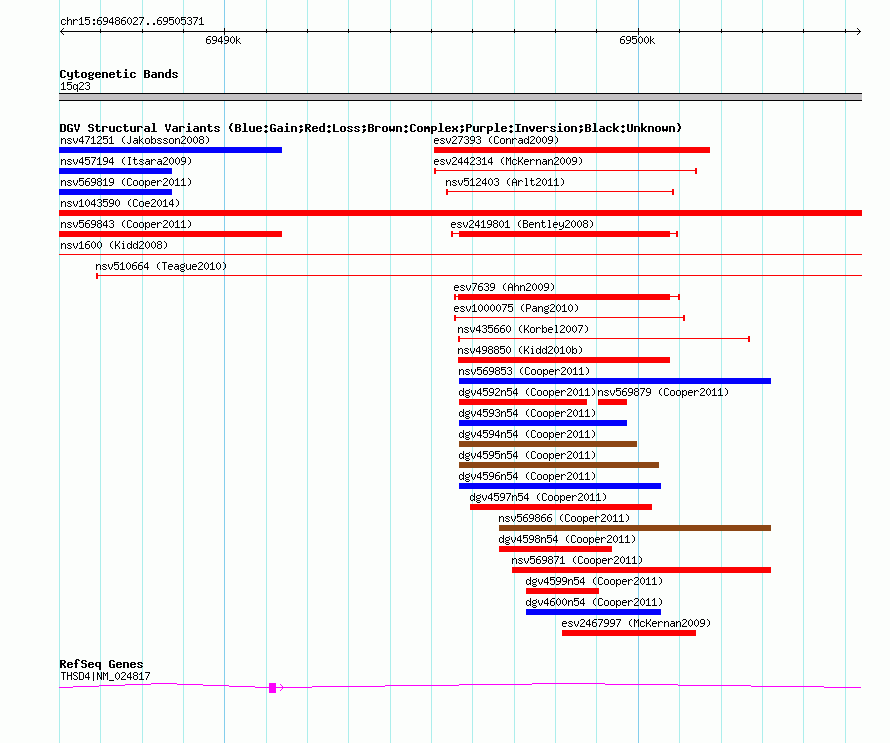Click the ruler's right end arrow
The width and height of the screenshot is (890, 743).
coord(859,32)
